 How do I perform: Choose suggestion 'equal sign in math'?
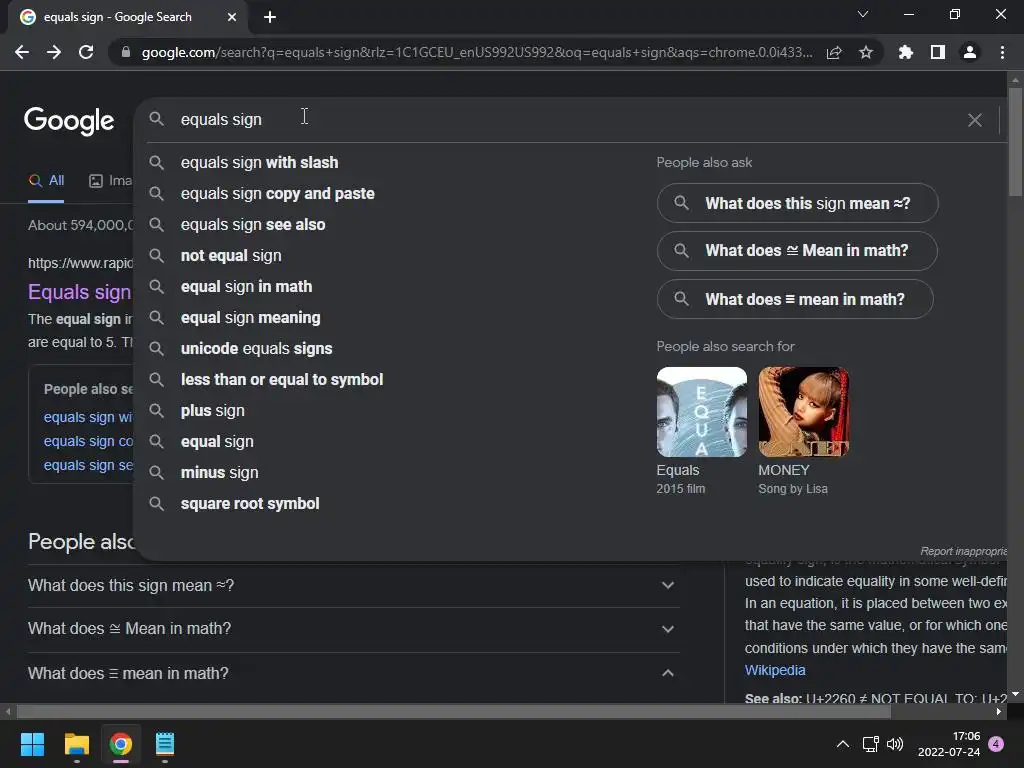click(x=246, y=287)
